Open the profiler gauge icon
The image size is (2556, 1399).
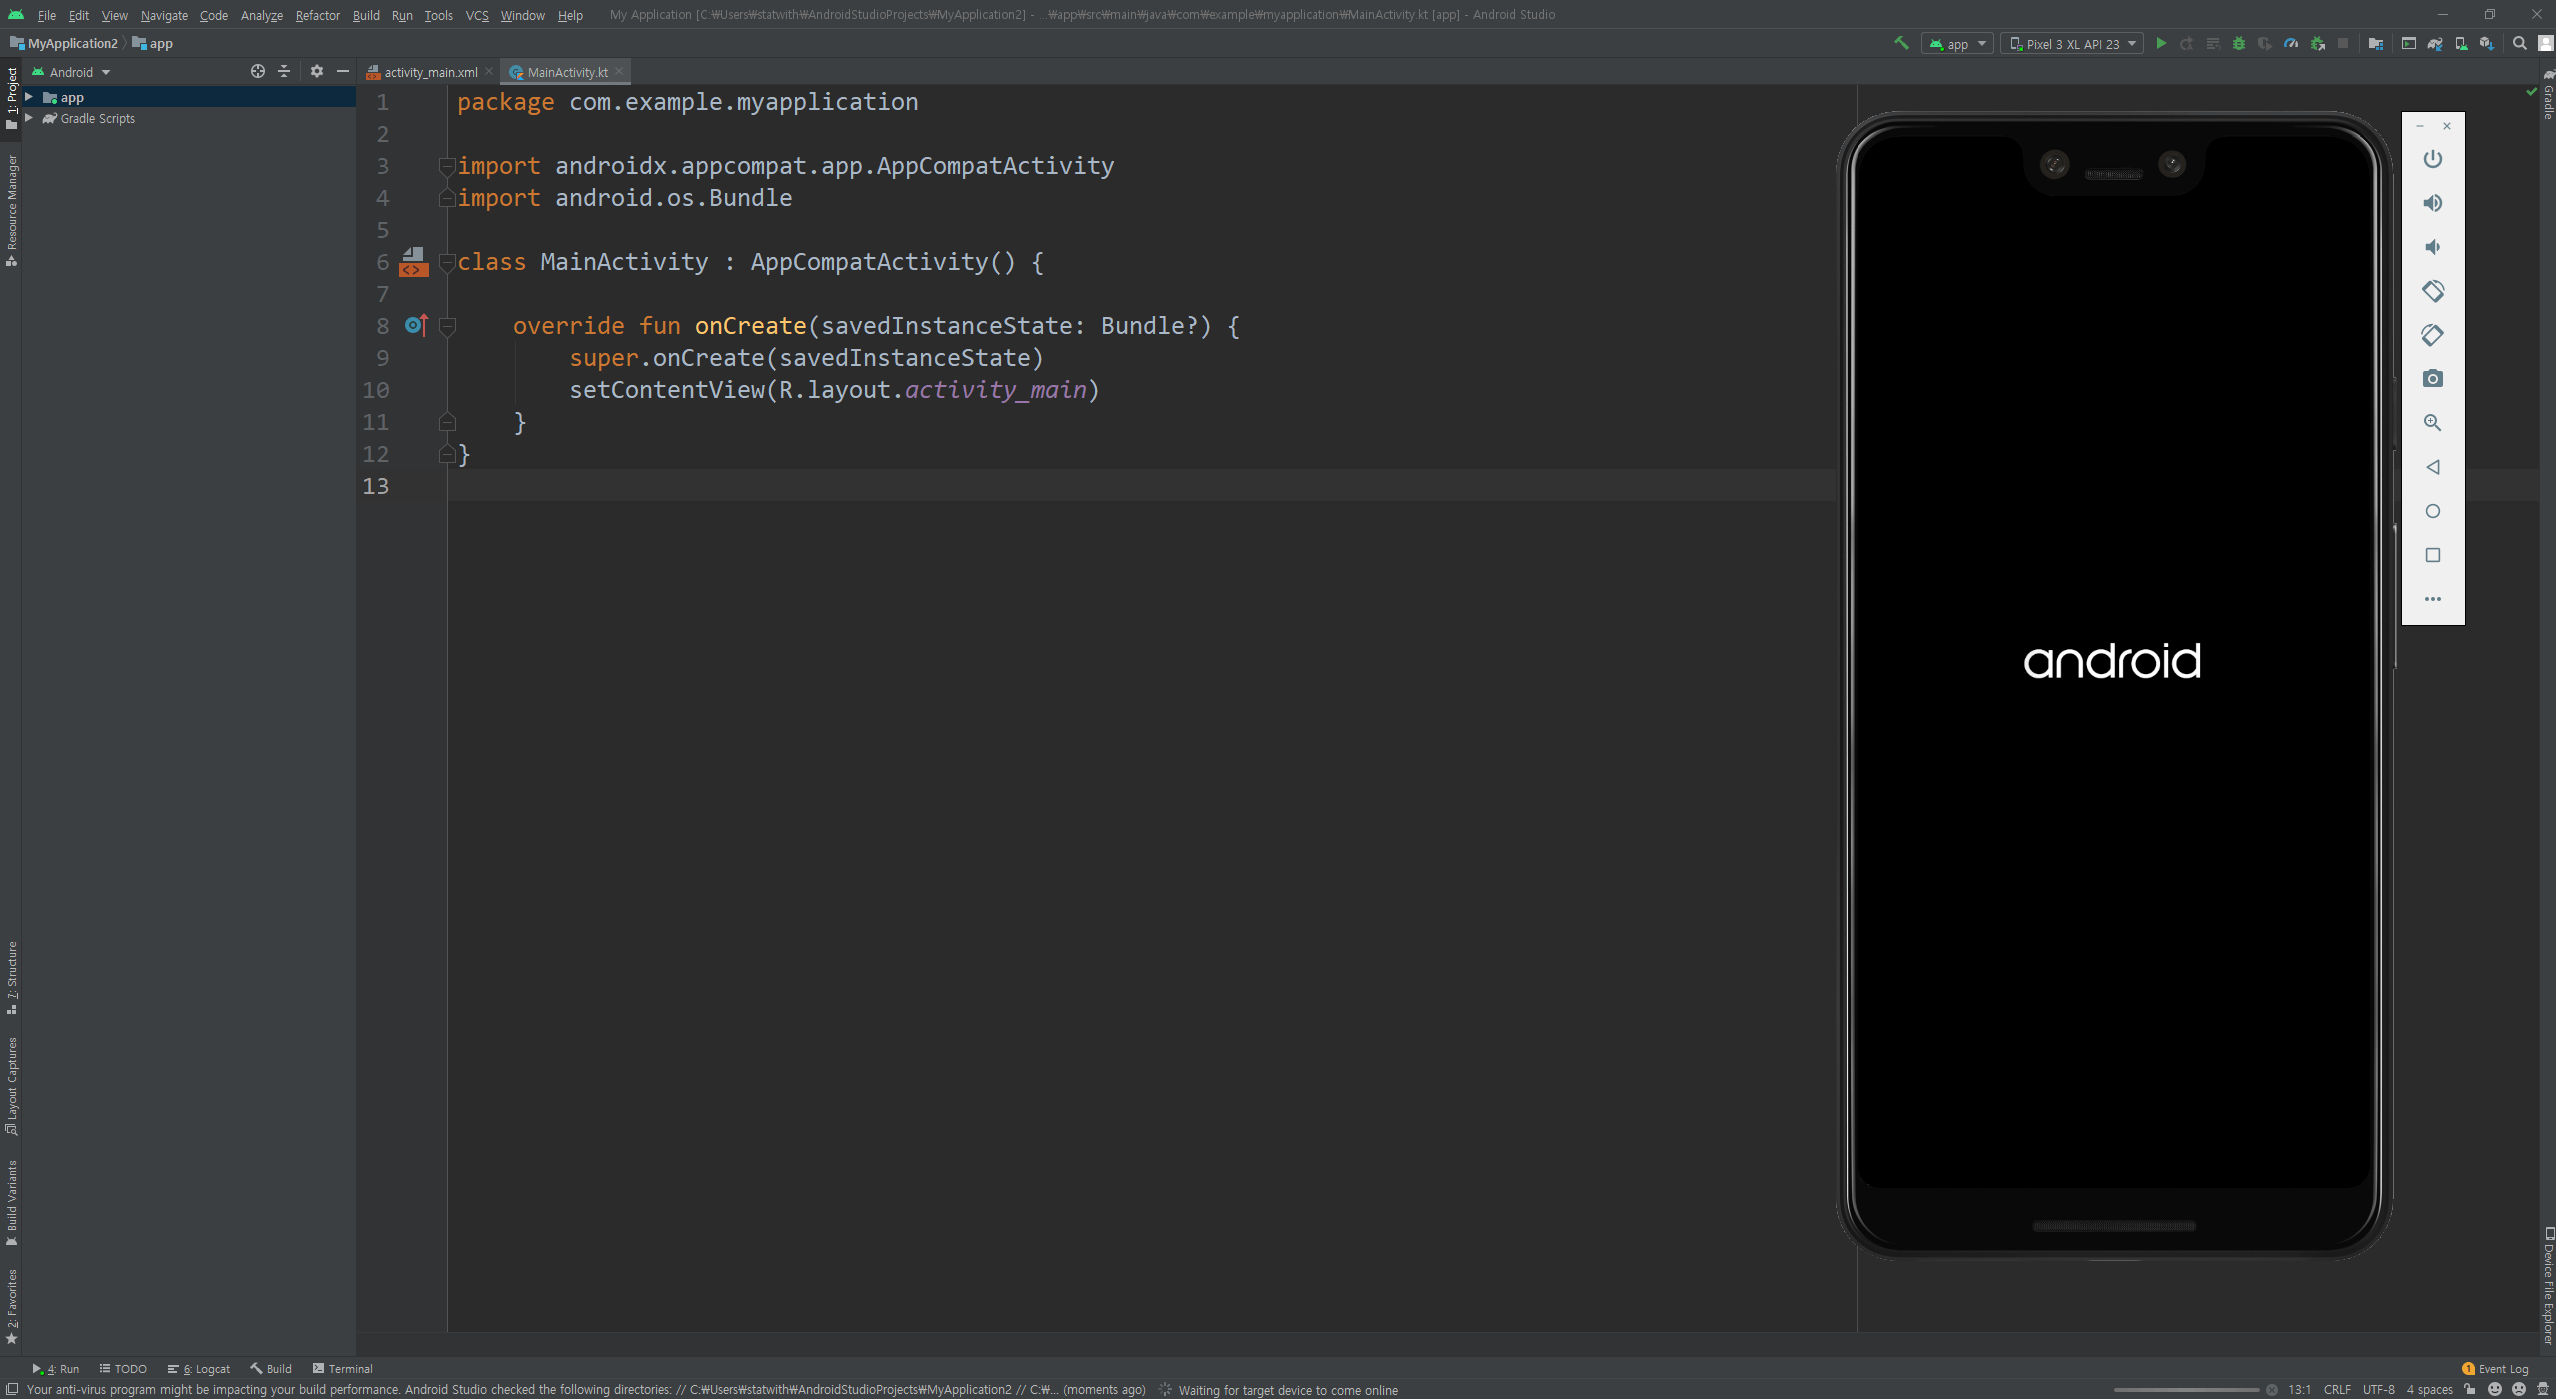2291,44
